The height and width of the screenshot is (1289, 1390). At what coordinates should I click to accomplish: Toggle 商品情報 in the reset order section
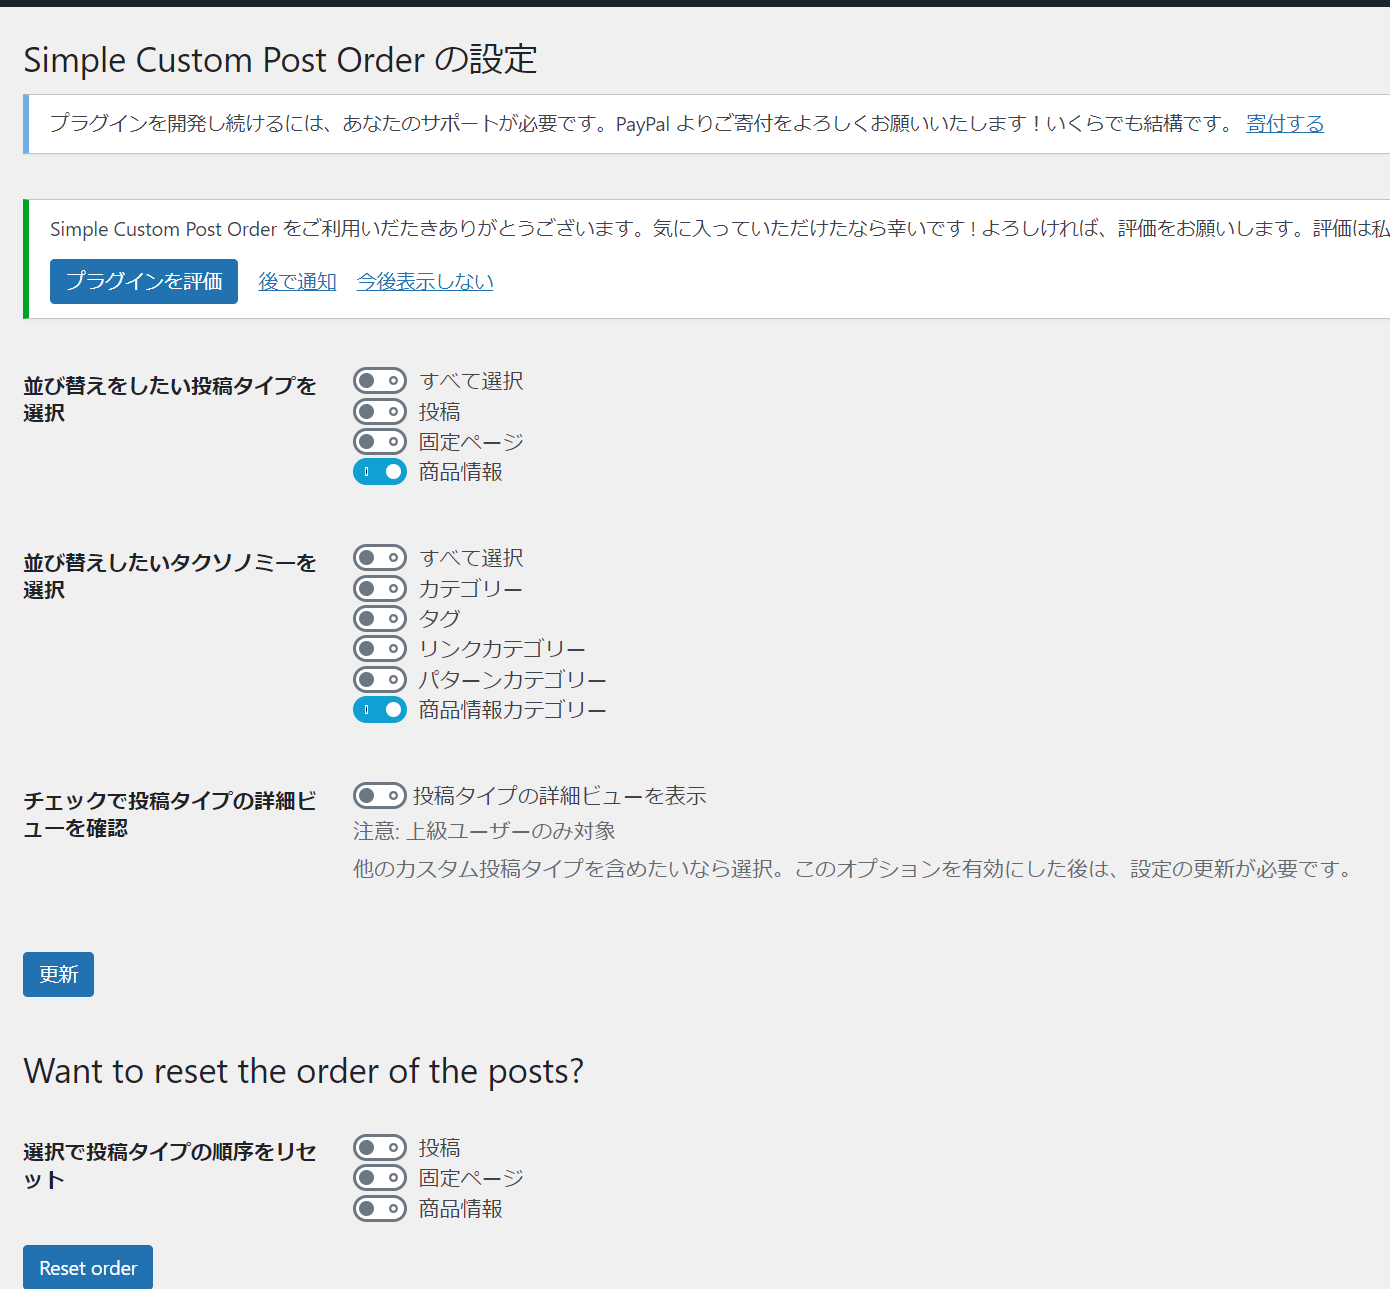point(380,1208)
